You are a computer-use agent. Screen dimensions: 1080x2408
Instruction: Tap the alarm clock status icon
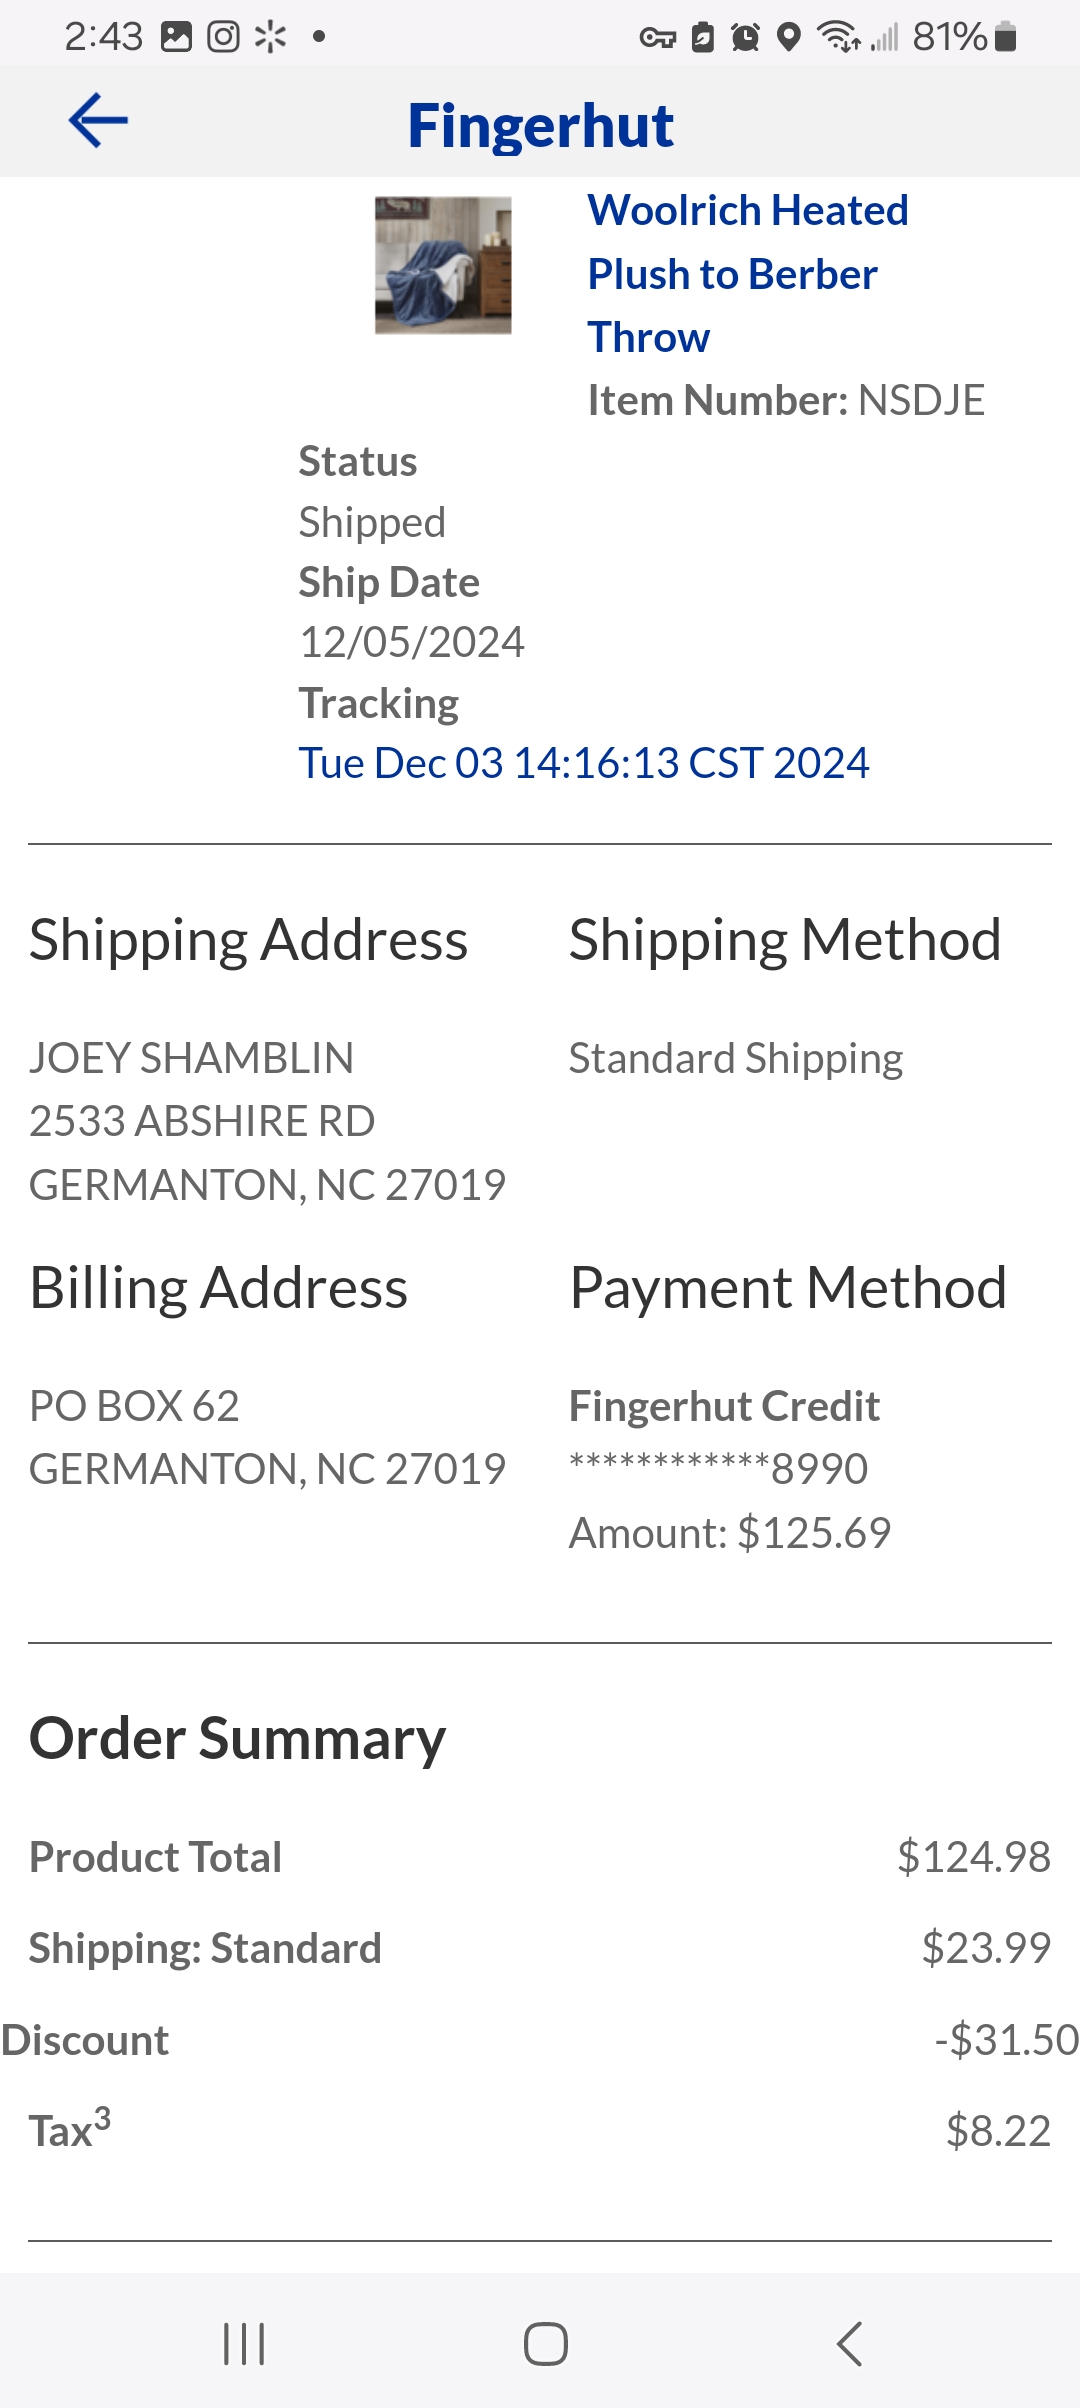coord(745,37)
